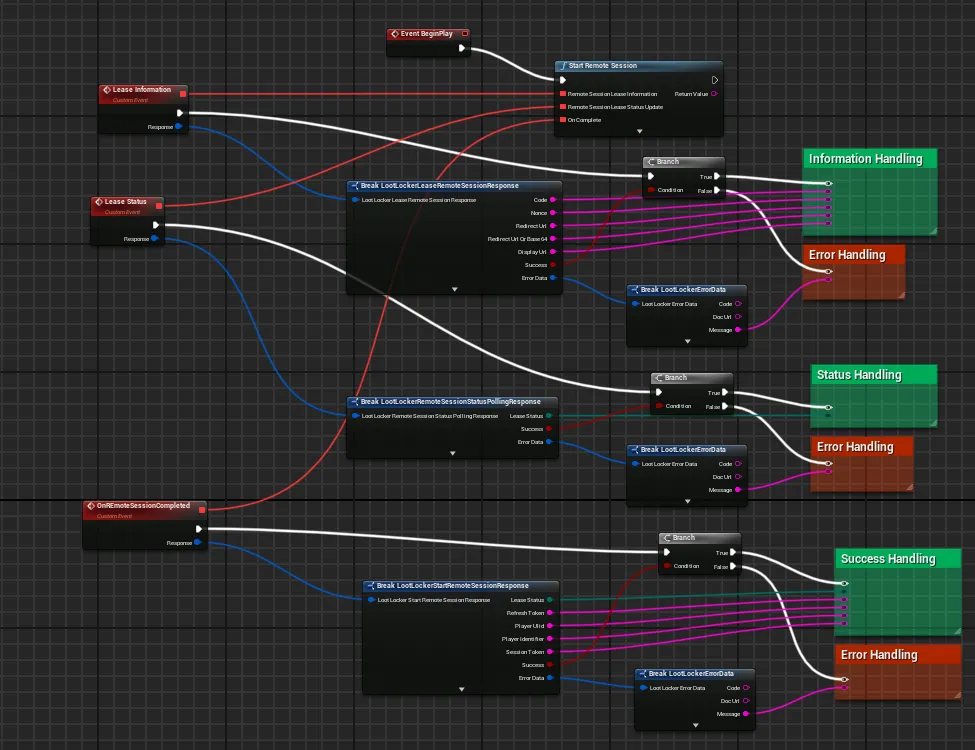Click Lease Information red delegate output pin
Viewport: 975px width, 750px height.
pyautogui.click(x=183, y=94)
